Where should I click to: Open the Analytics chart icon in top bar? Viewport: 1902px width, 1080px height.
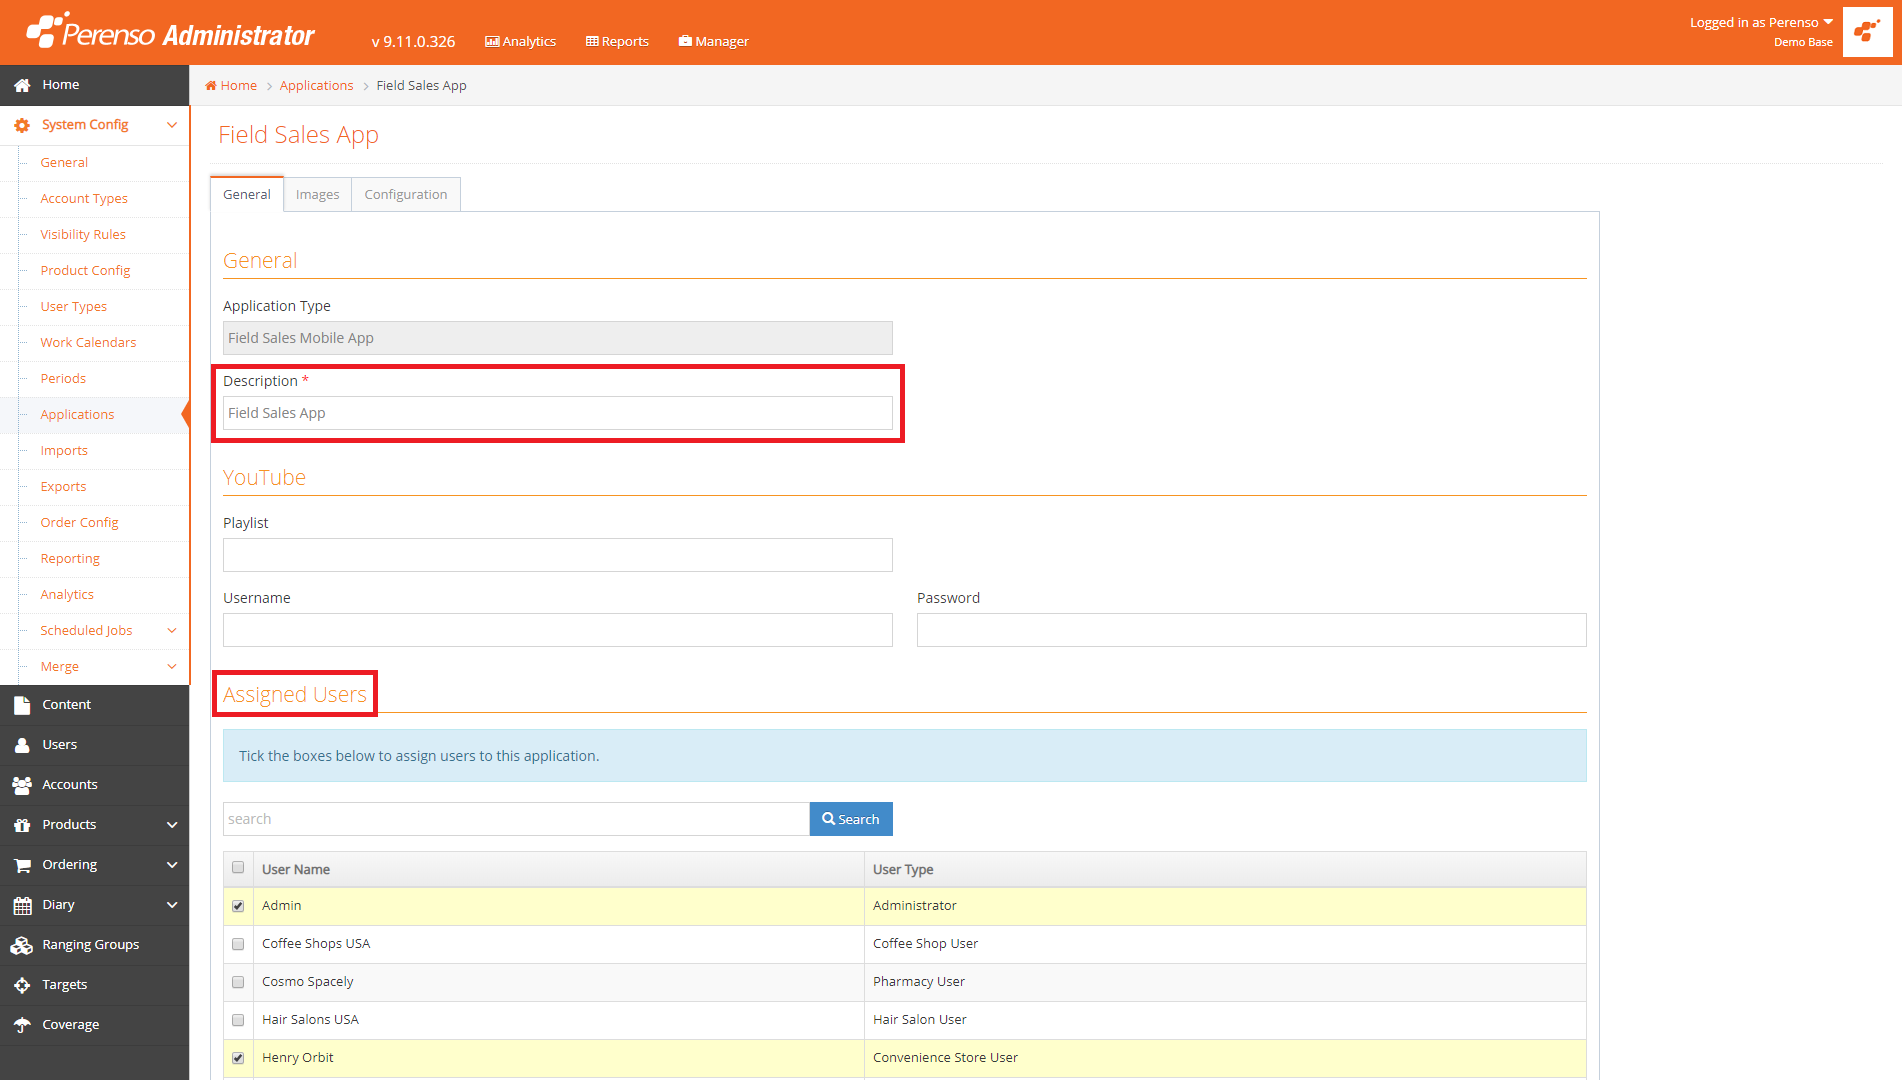492,41
